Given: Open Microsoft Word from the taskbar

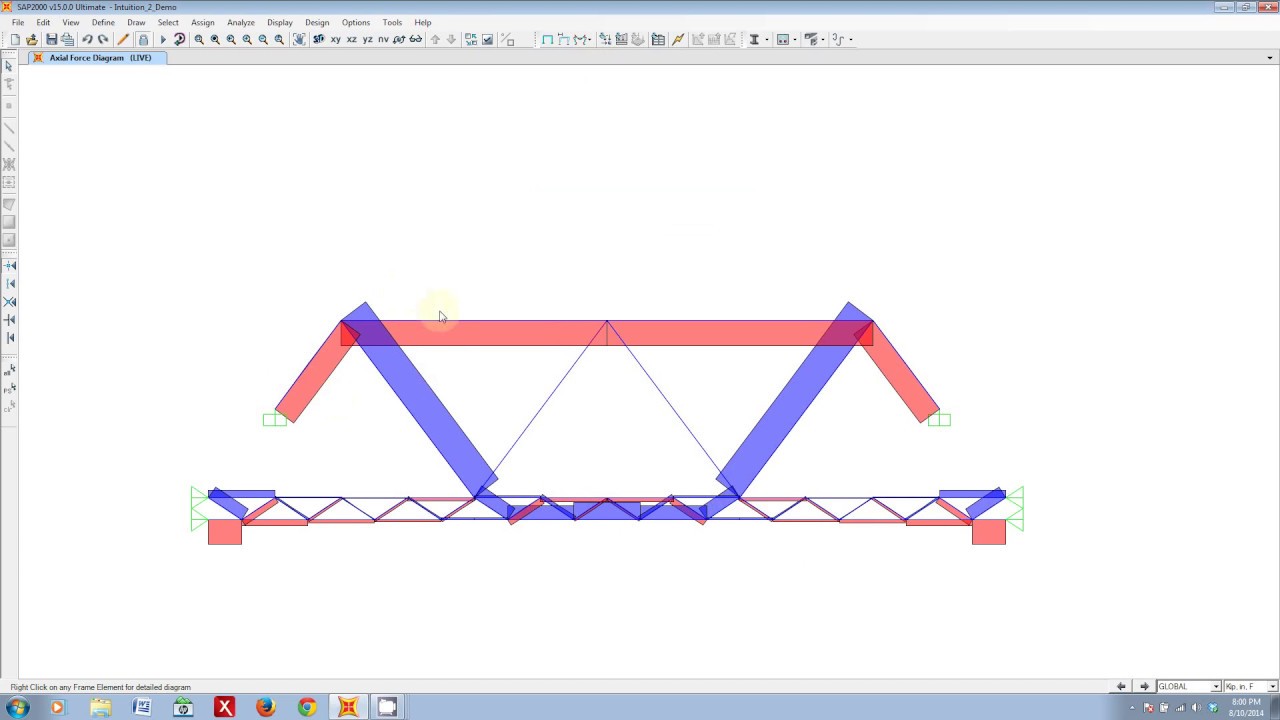Looking at the screenshot, I should coord(142,708).
